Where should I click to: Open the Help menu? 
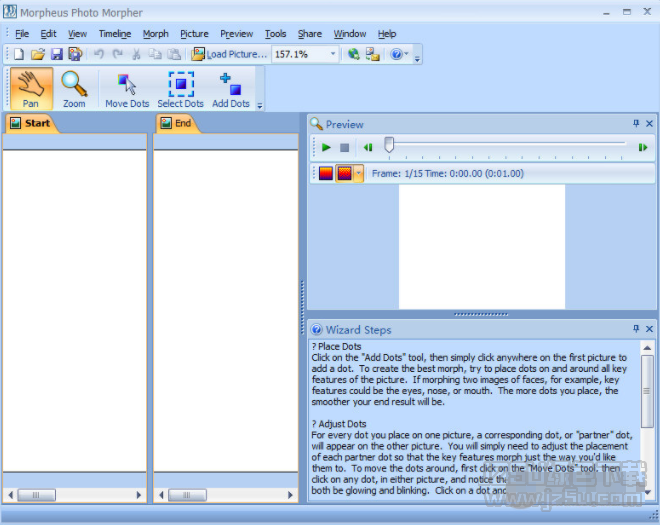click(x=387, y=34)
